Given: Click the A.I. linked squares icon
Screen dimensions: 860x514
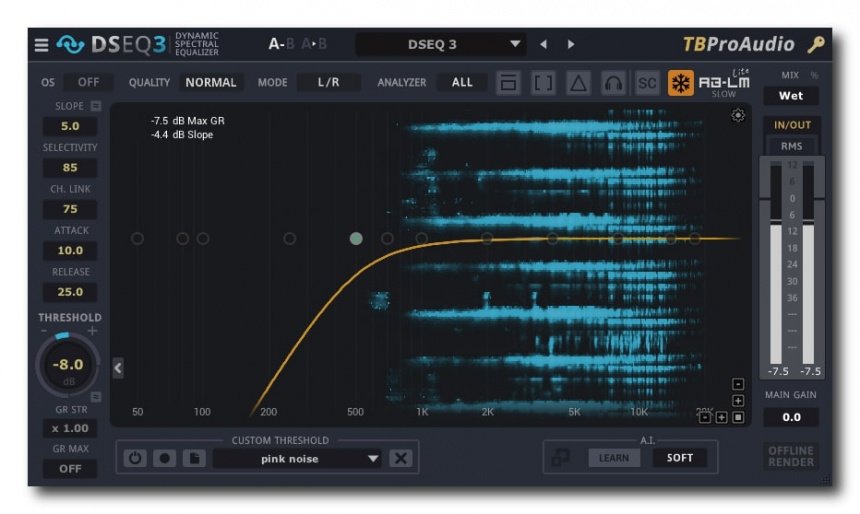Looking at the screenshot, I should pos(561,457).
